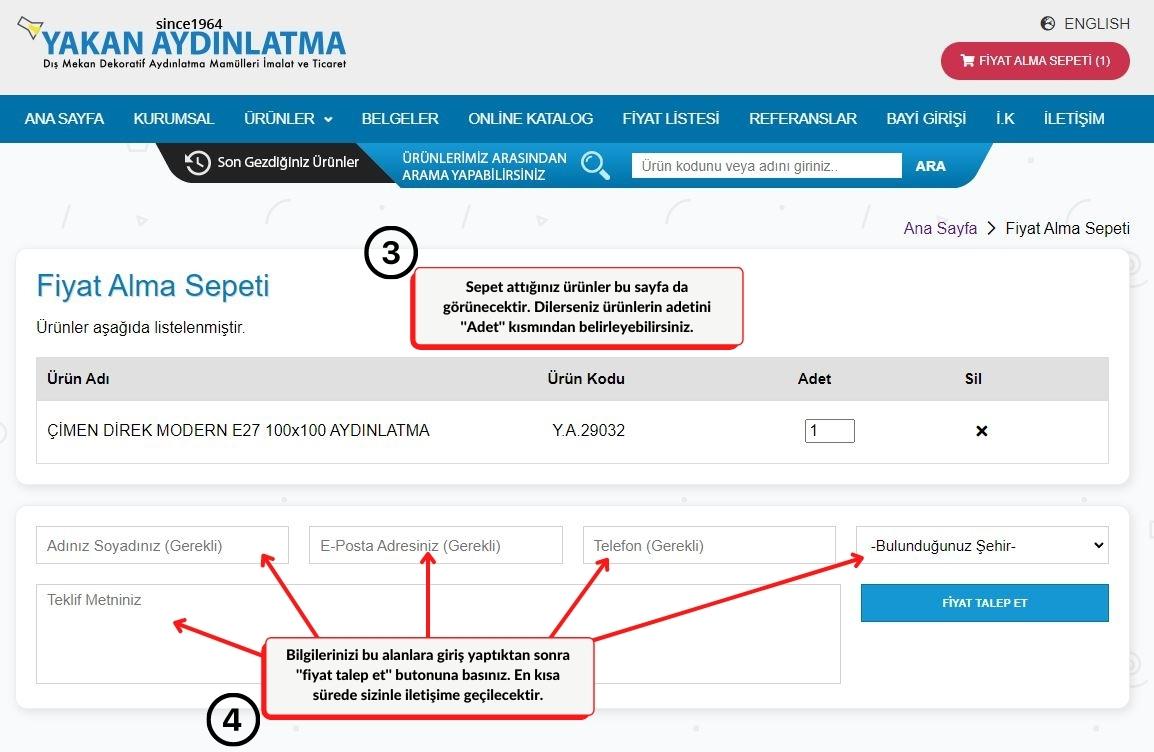Click the Adet quantity field
The image size is (1154, 752).
tap(829, 431)
